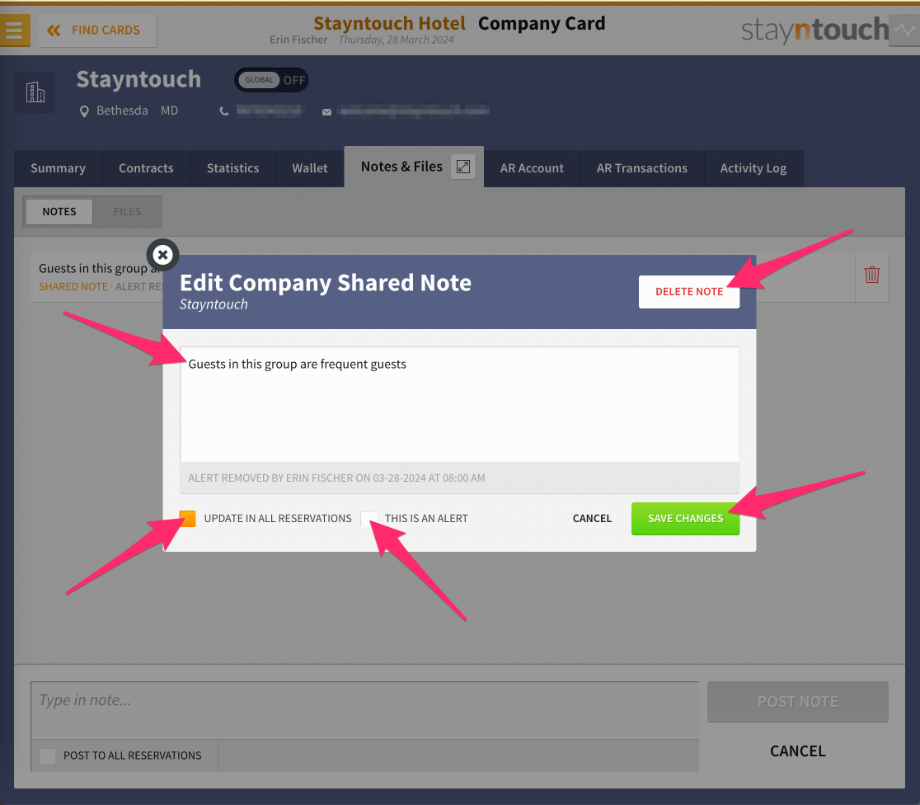Image resolution: width=920 pixels, height=805 pixels.
Task: Switch to AR Transactions tab
Action: tap(642, 168)
